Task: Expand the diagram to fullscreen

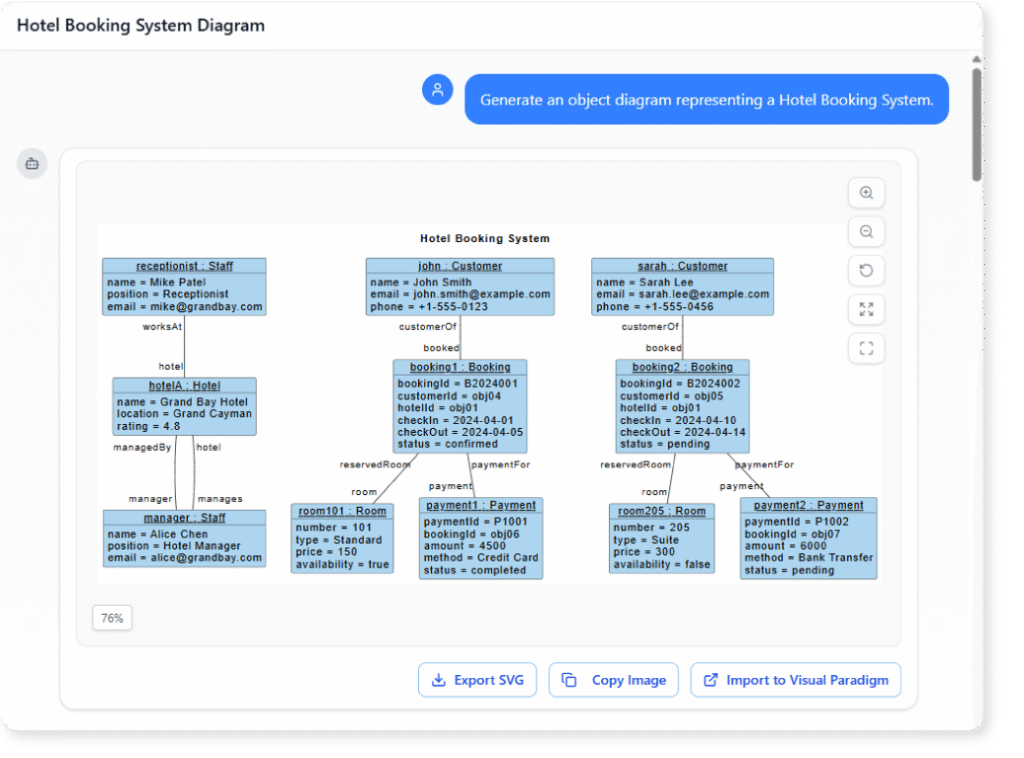Action: [x=866, y=309]
